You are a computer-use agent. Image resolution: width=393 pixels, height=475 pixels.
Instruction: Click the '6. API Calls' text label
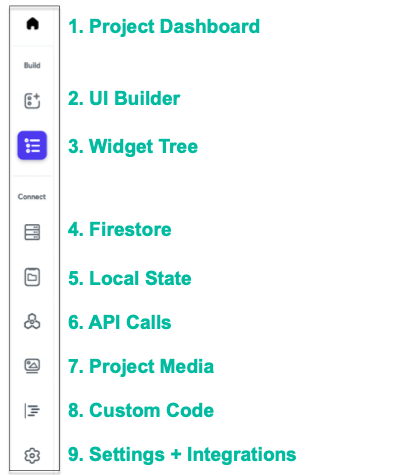(x=120, y=322)
